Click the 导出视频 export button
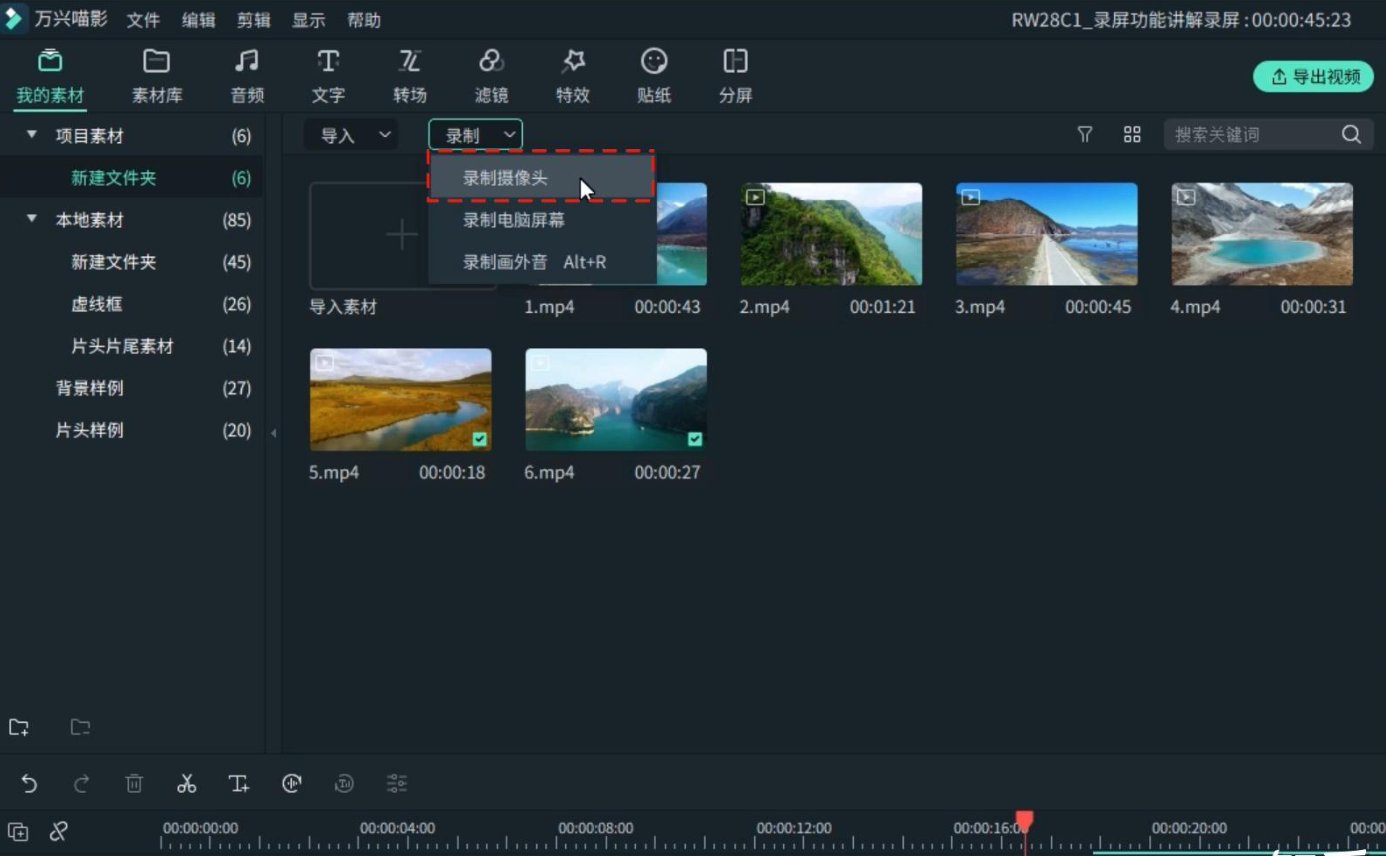1386x856 pixels. click(1313, 76)
